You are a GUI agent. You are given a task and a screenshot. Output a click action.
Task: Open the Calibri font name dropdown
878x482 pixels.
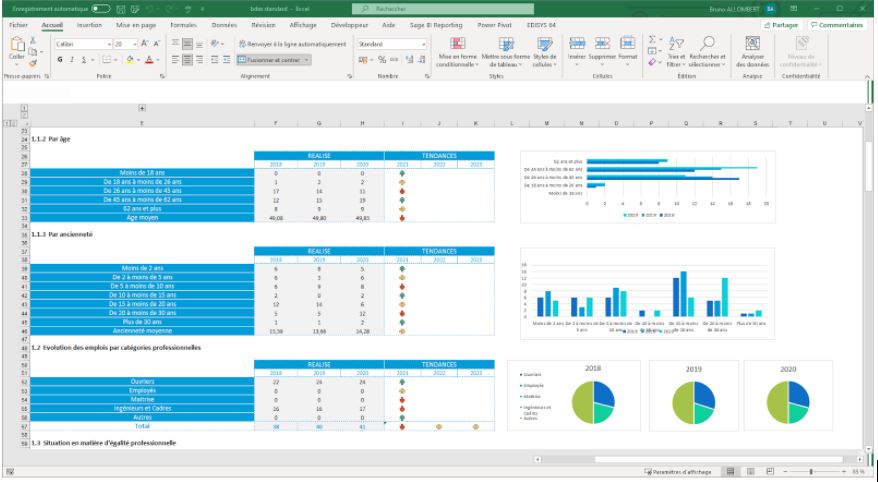coord(109,44)
